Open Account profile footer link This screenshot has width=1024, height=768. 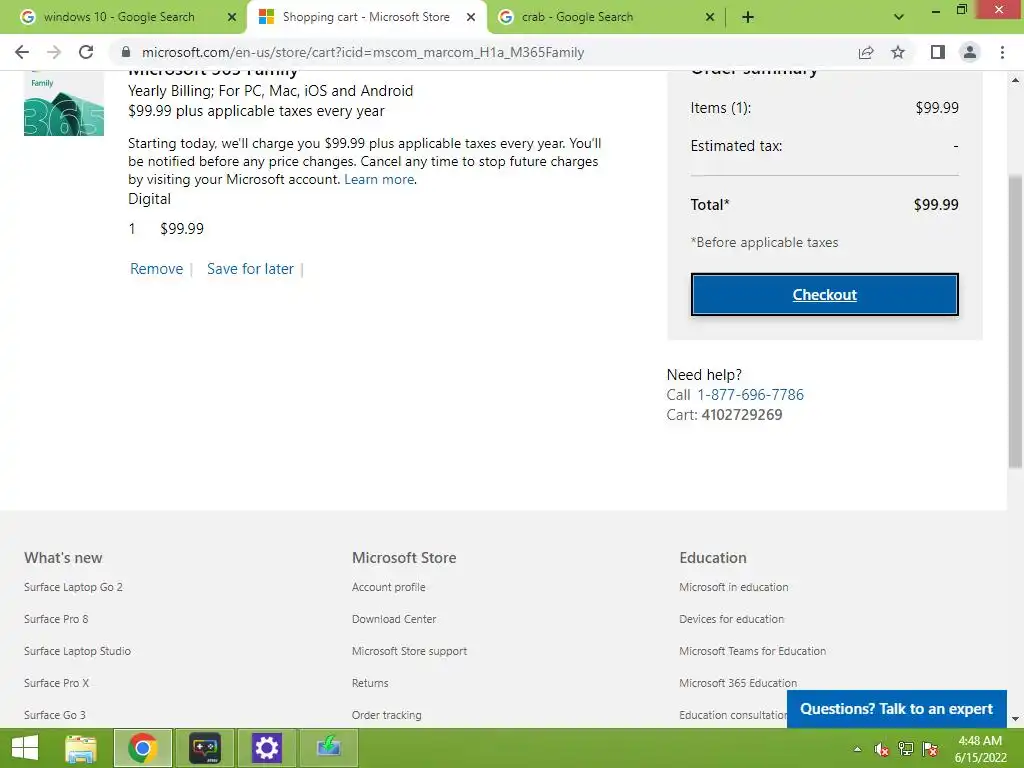[389, 587]
